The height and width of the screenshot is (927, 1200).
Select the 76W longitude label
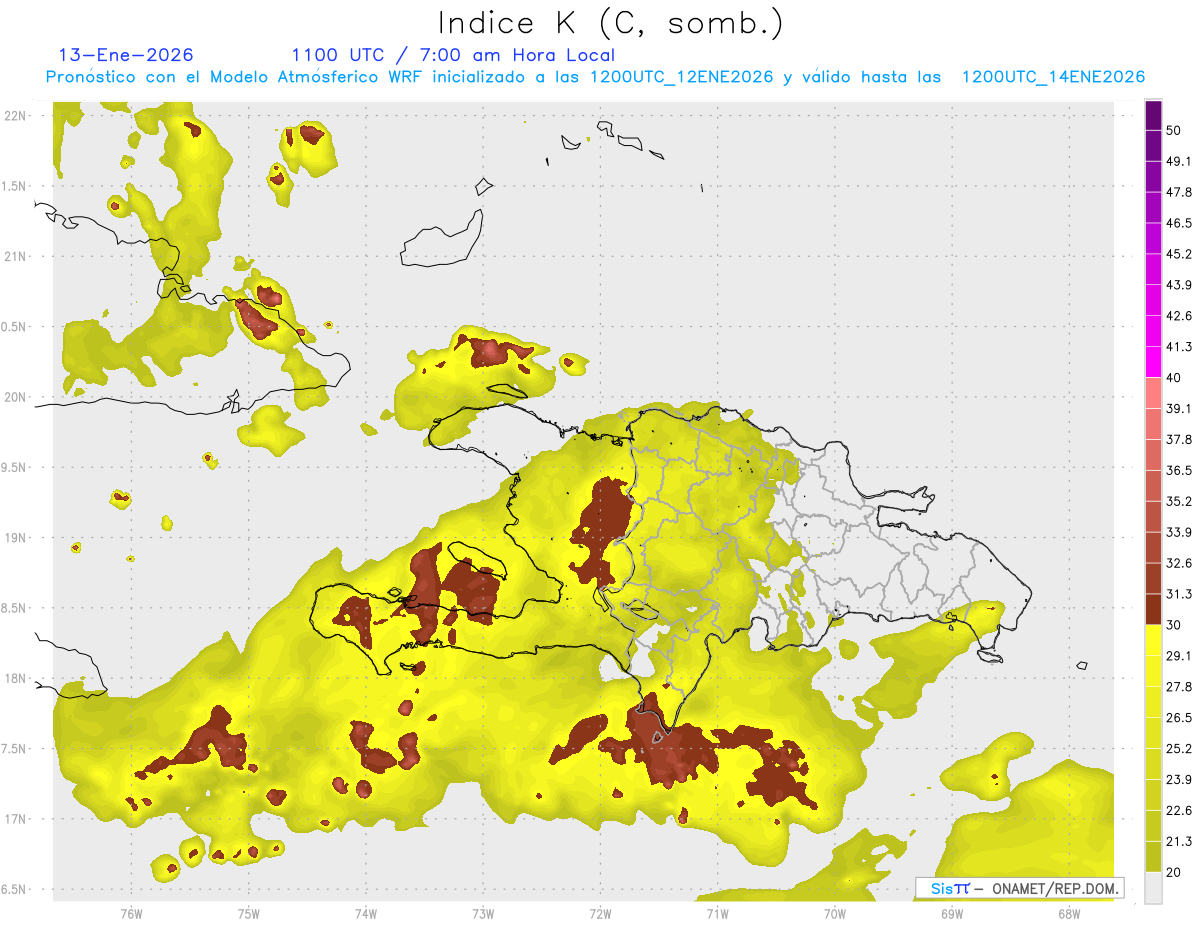(x=131, y=913)
